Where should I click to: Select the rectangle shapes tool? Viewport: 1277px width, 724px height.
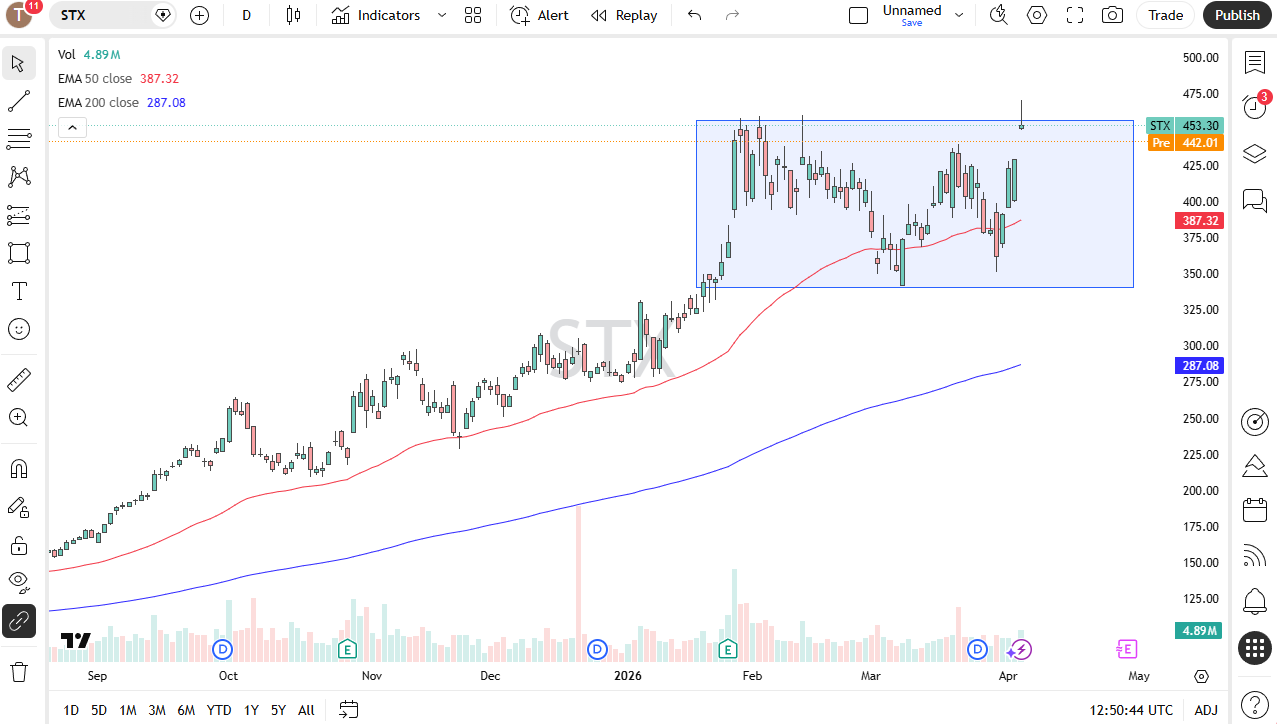tap(18, 253)
